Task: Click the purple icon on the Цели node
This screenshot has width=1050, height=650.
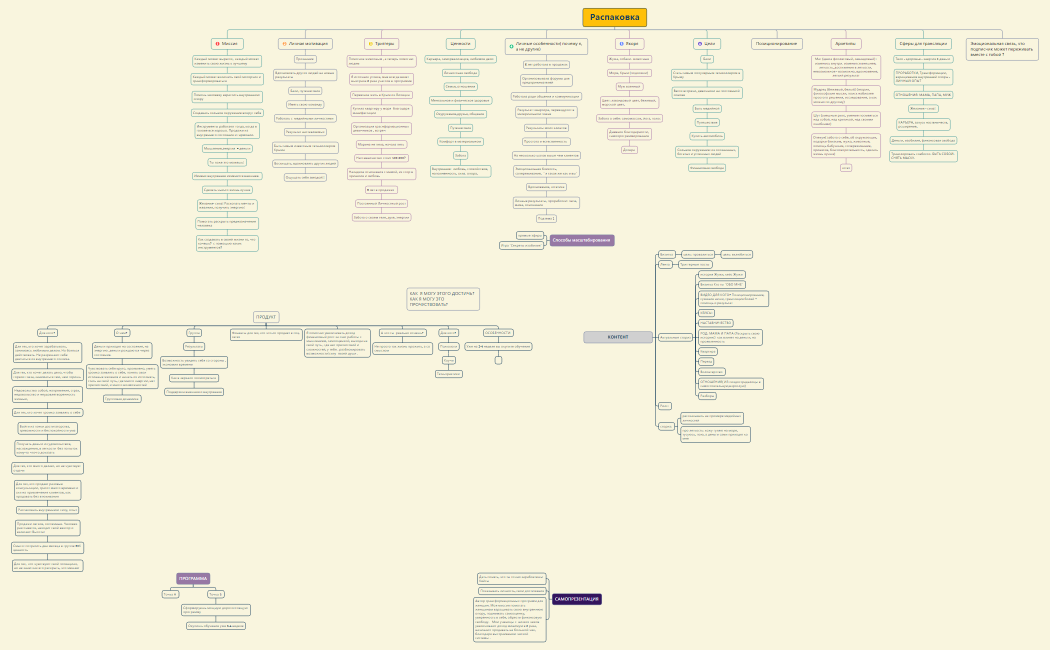Action: coord(698,44)
